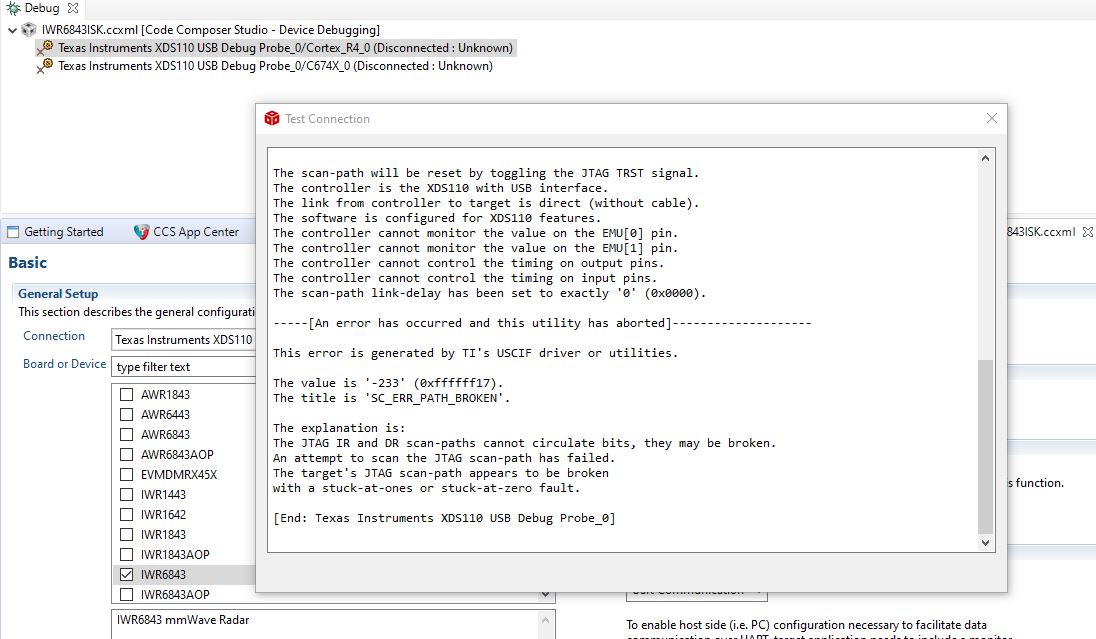The image size is (1096, 639).
Task: Uncheck the IWR6843 device checkbox
Action: pyautogui.click(x=127, y=575)
